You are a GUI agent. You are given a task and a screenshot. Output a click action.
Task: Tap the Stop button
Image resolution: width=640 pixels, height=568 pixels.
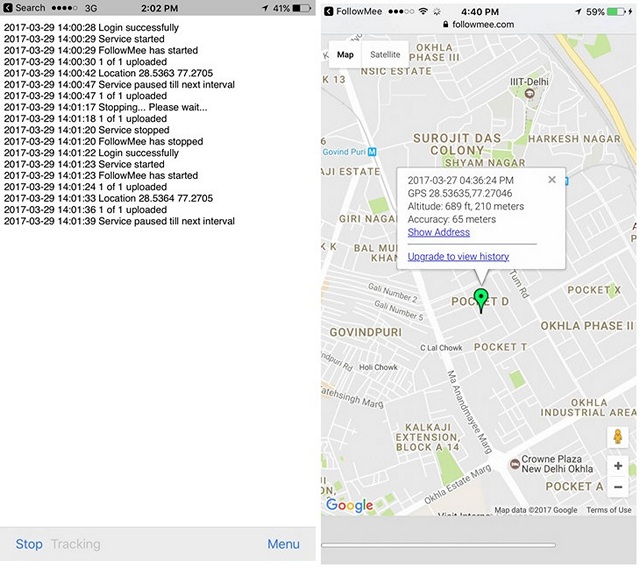[29, 544]
